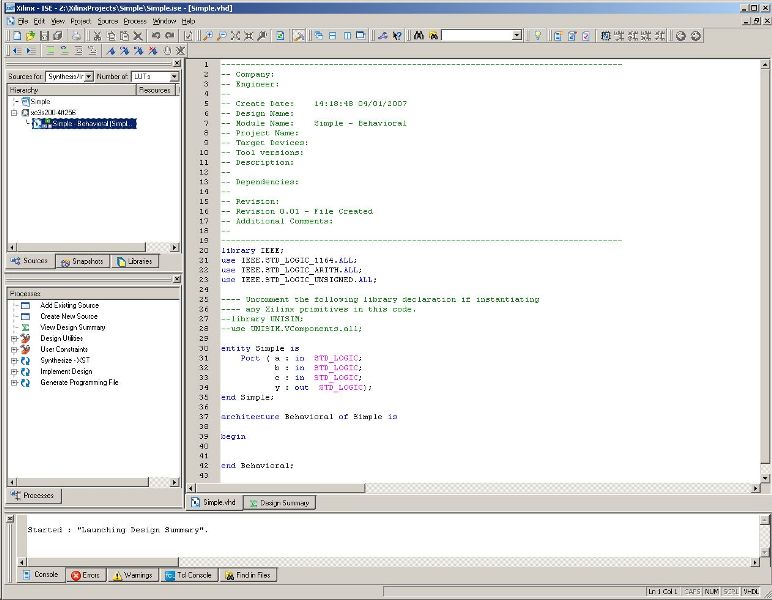
Task: Click the What's This help cursor icon
Action: (397, 35)
